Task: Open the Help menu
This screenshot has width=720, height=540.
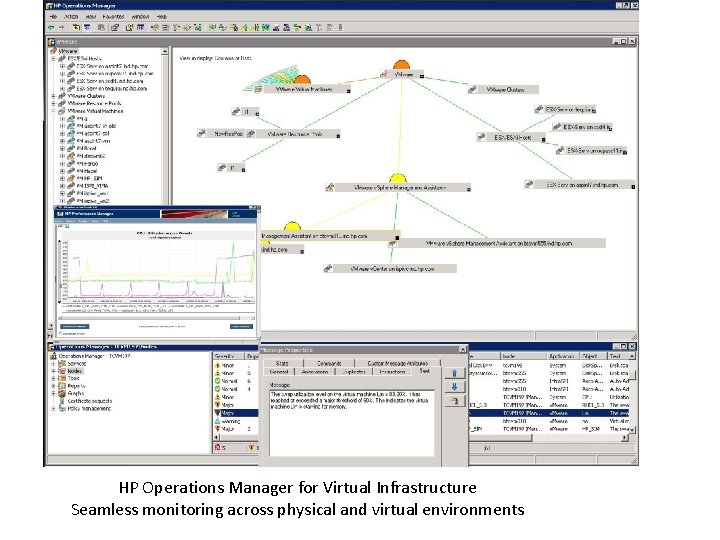Action: click(x=162, y=17)
